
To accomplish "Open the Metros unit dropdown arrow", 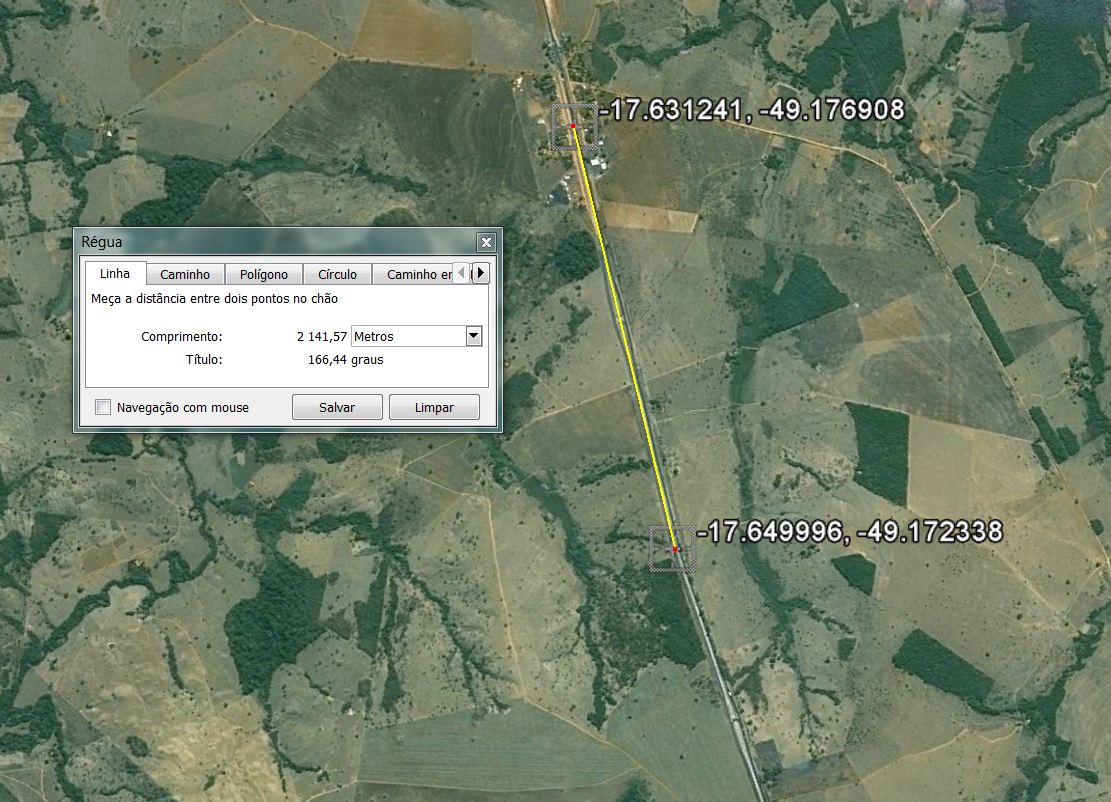I will pyautogui.click(x=474, y=336).
